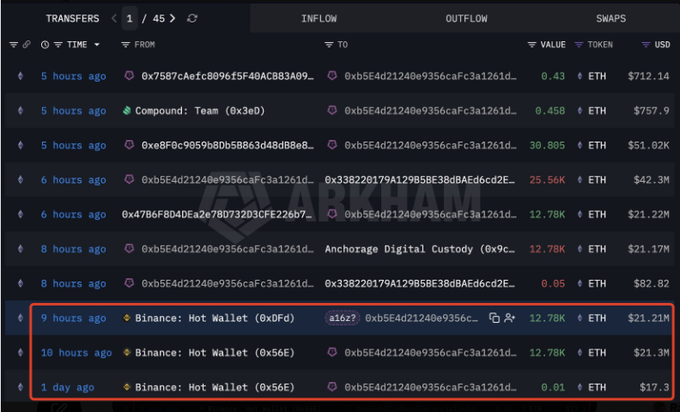Click entity icon of sender 0x7587cAefc
This screenshot has height=412, width=680.
[x=129, y=75]
